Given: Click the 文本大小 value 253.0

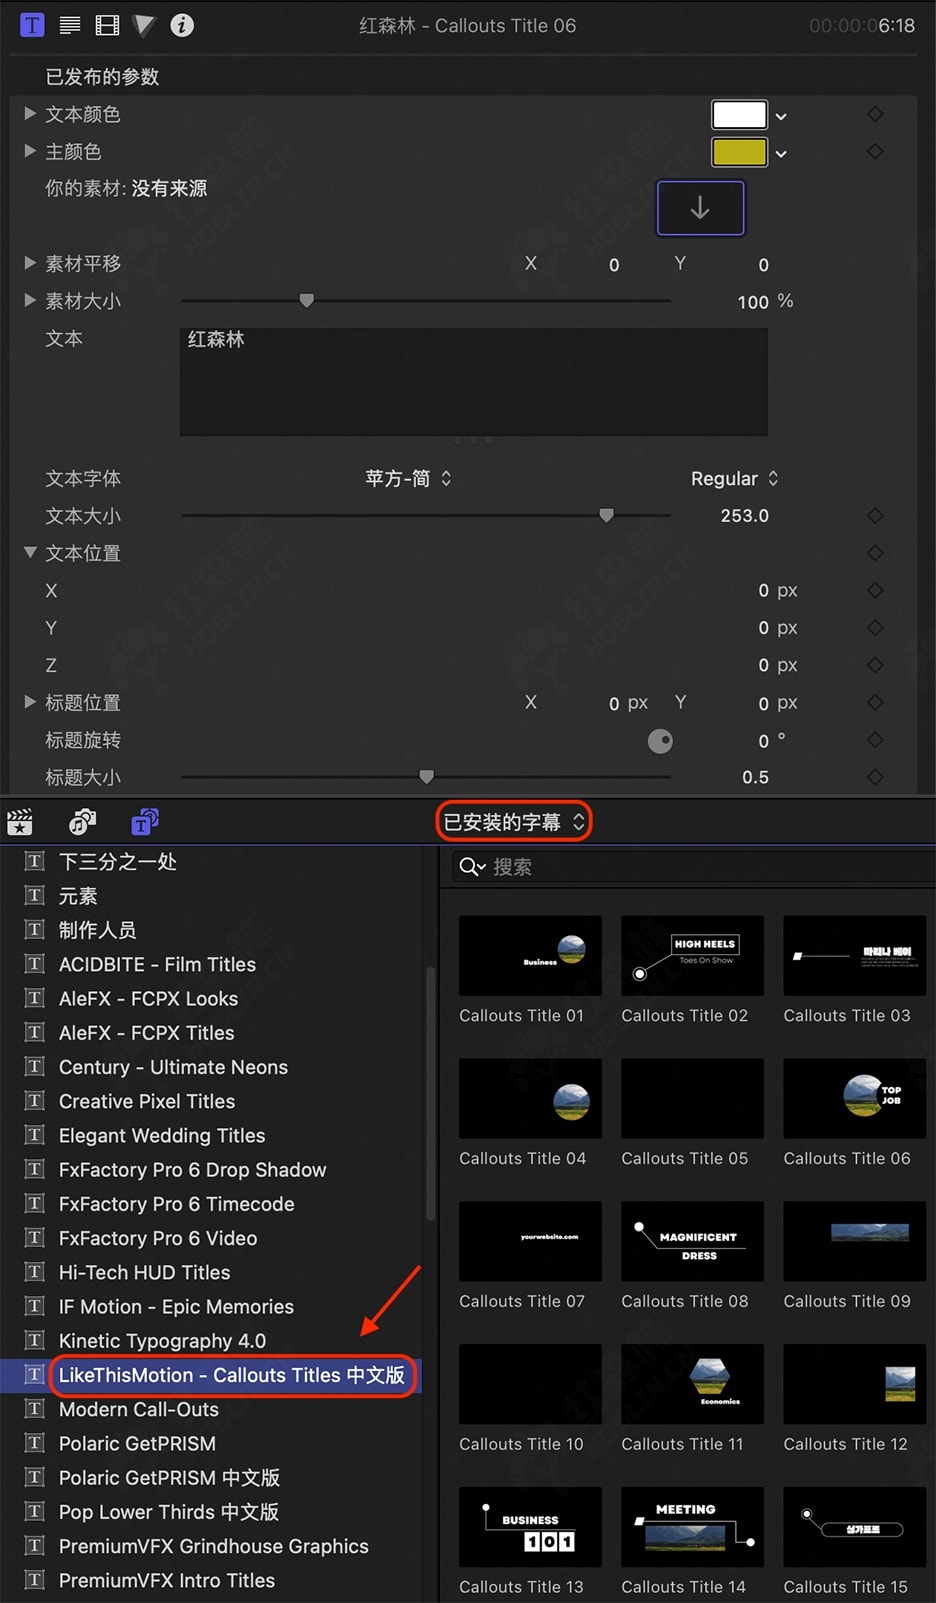Looking at the screenshot, I should coord(745,515).
